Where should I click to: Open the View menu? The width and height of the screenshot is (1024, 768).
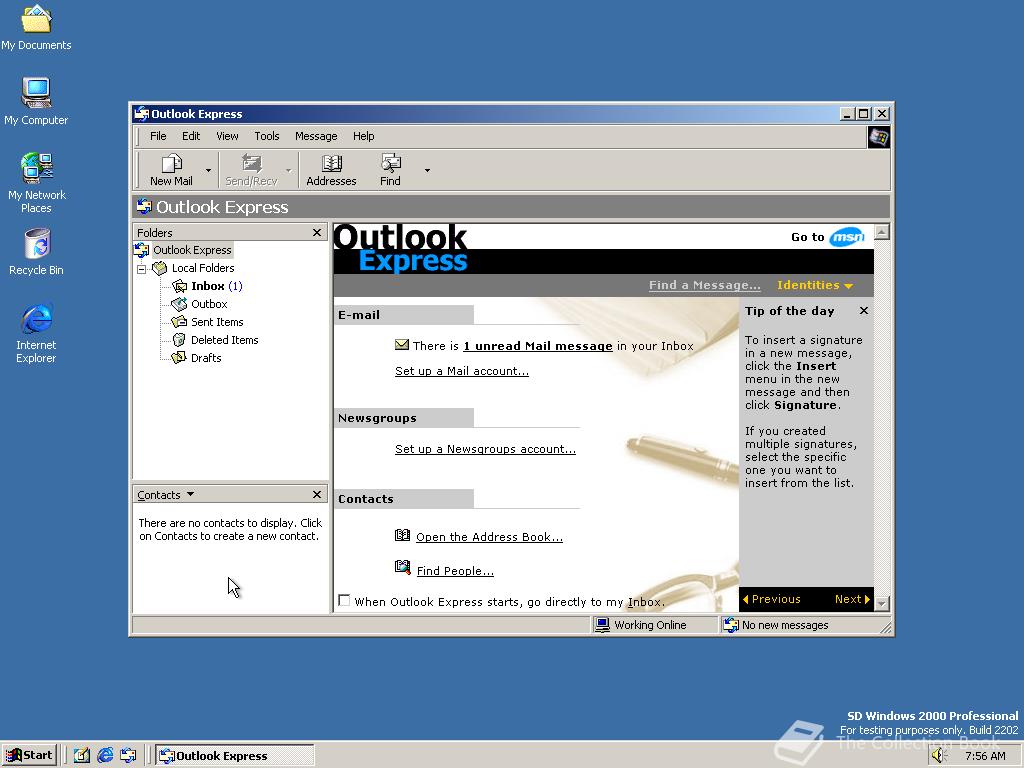pyautogui.click(x=227, y=136)
